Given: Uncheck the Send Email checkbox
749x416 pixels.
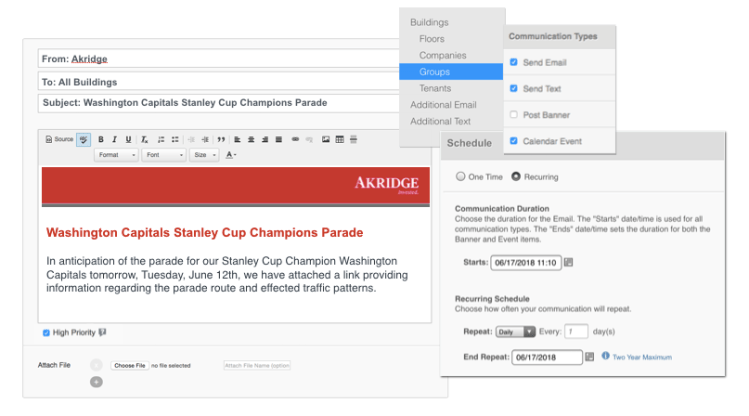Looking at the screenshot, I should pos(513,62).
